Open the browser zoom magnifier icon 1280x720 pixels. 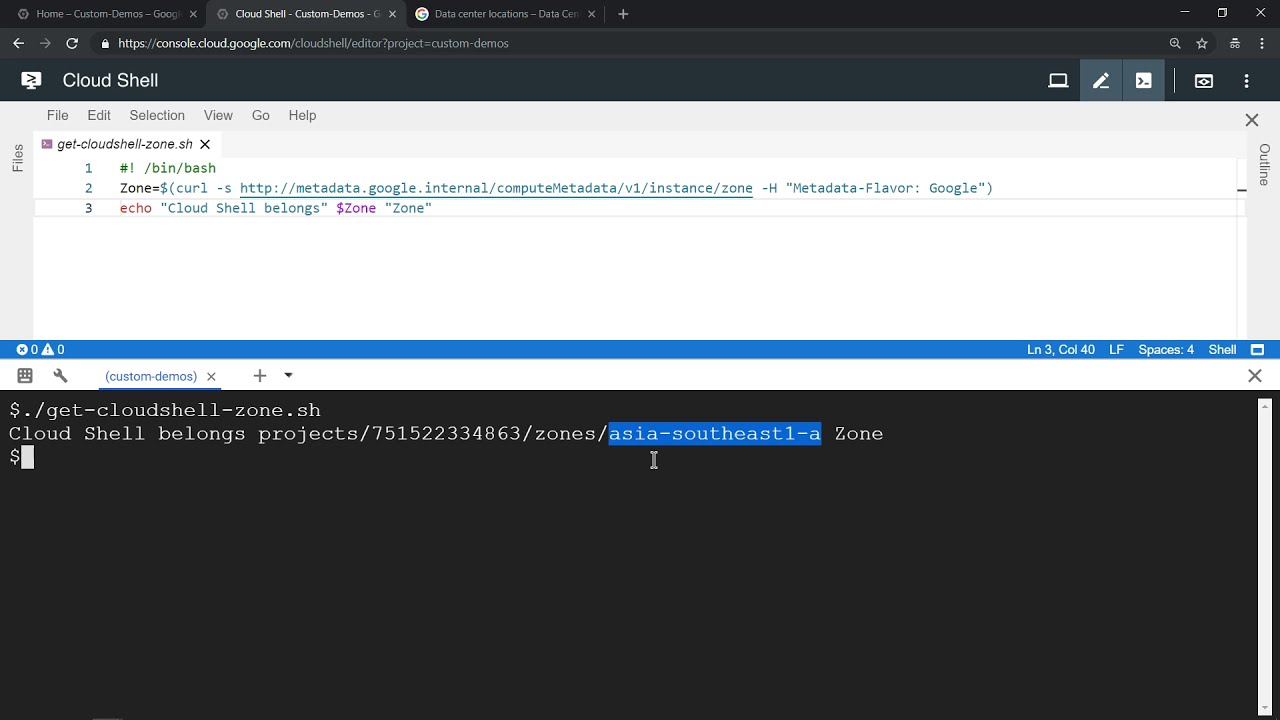tap(1175, 43)
